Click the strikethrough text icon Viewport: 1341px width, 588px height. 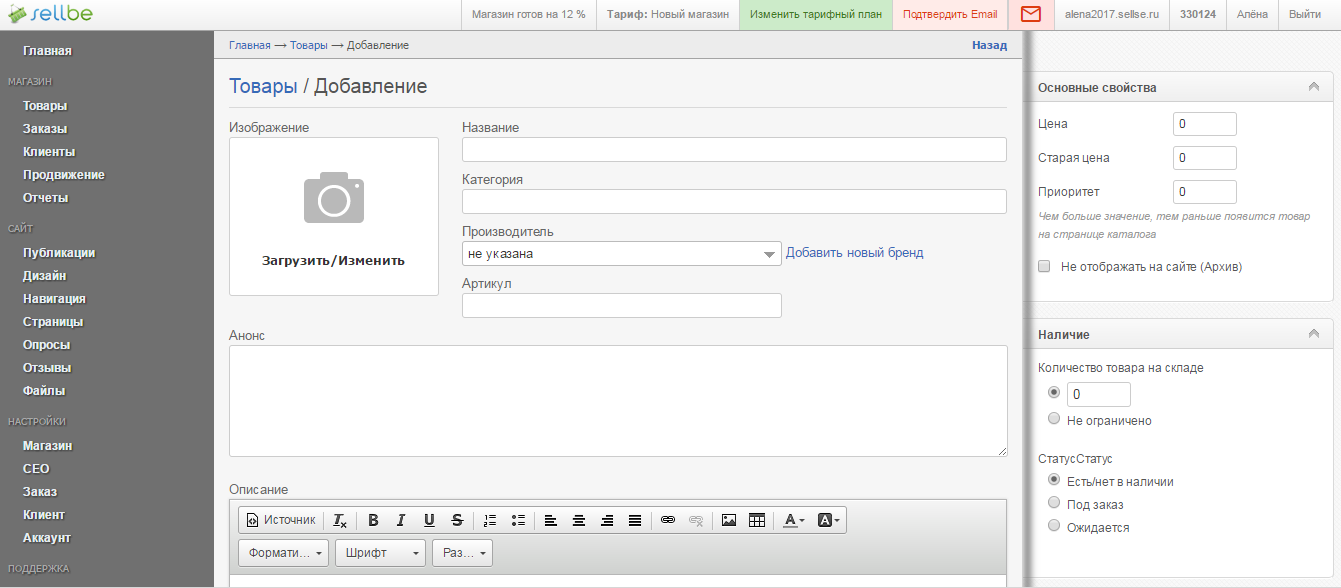pos(457,520)
